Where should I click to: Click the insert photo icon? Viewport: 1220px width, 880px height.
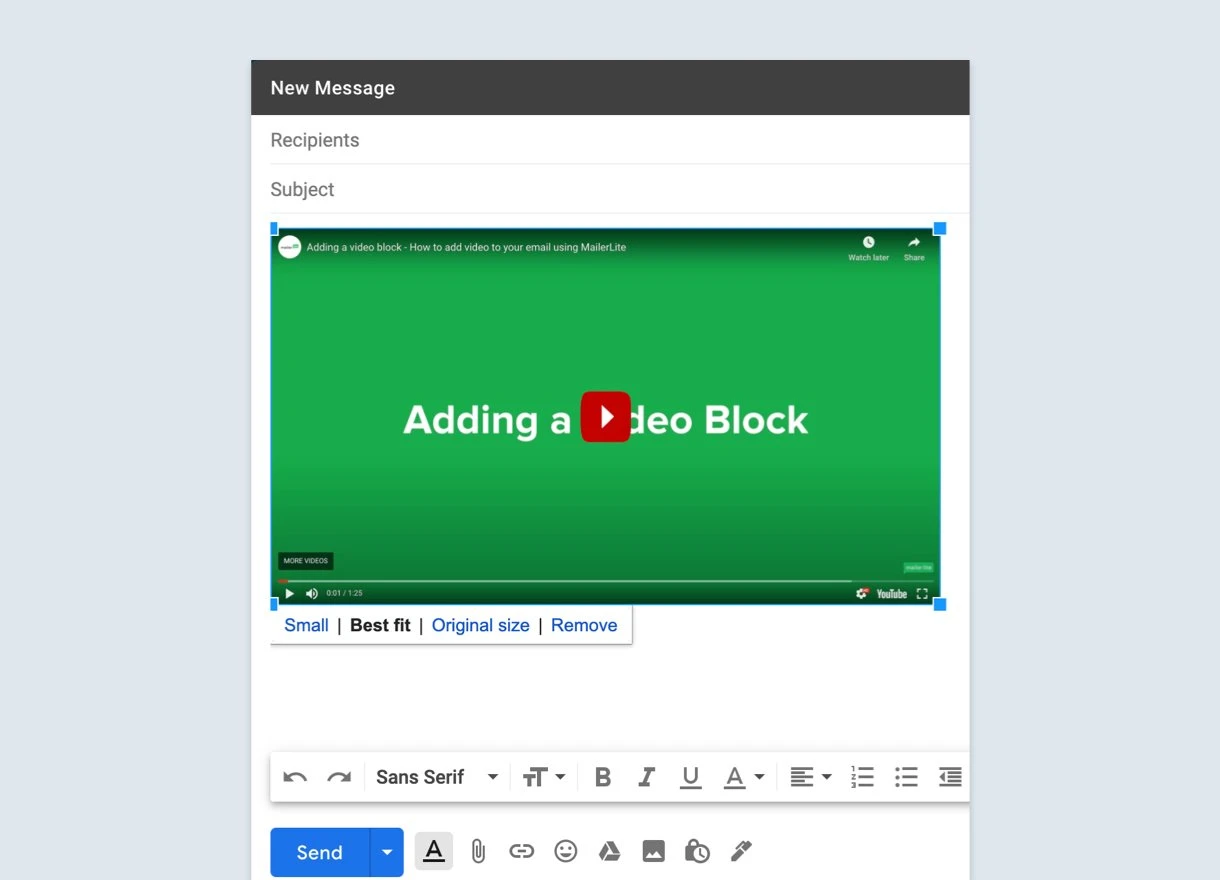[653, 852]
